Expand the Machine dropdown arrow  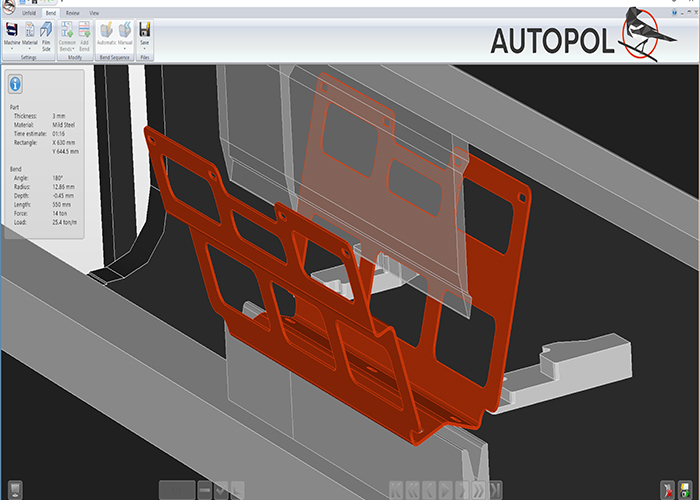click(x=13, y=48)
